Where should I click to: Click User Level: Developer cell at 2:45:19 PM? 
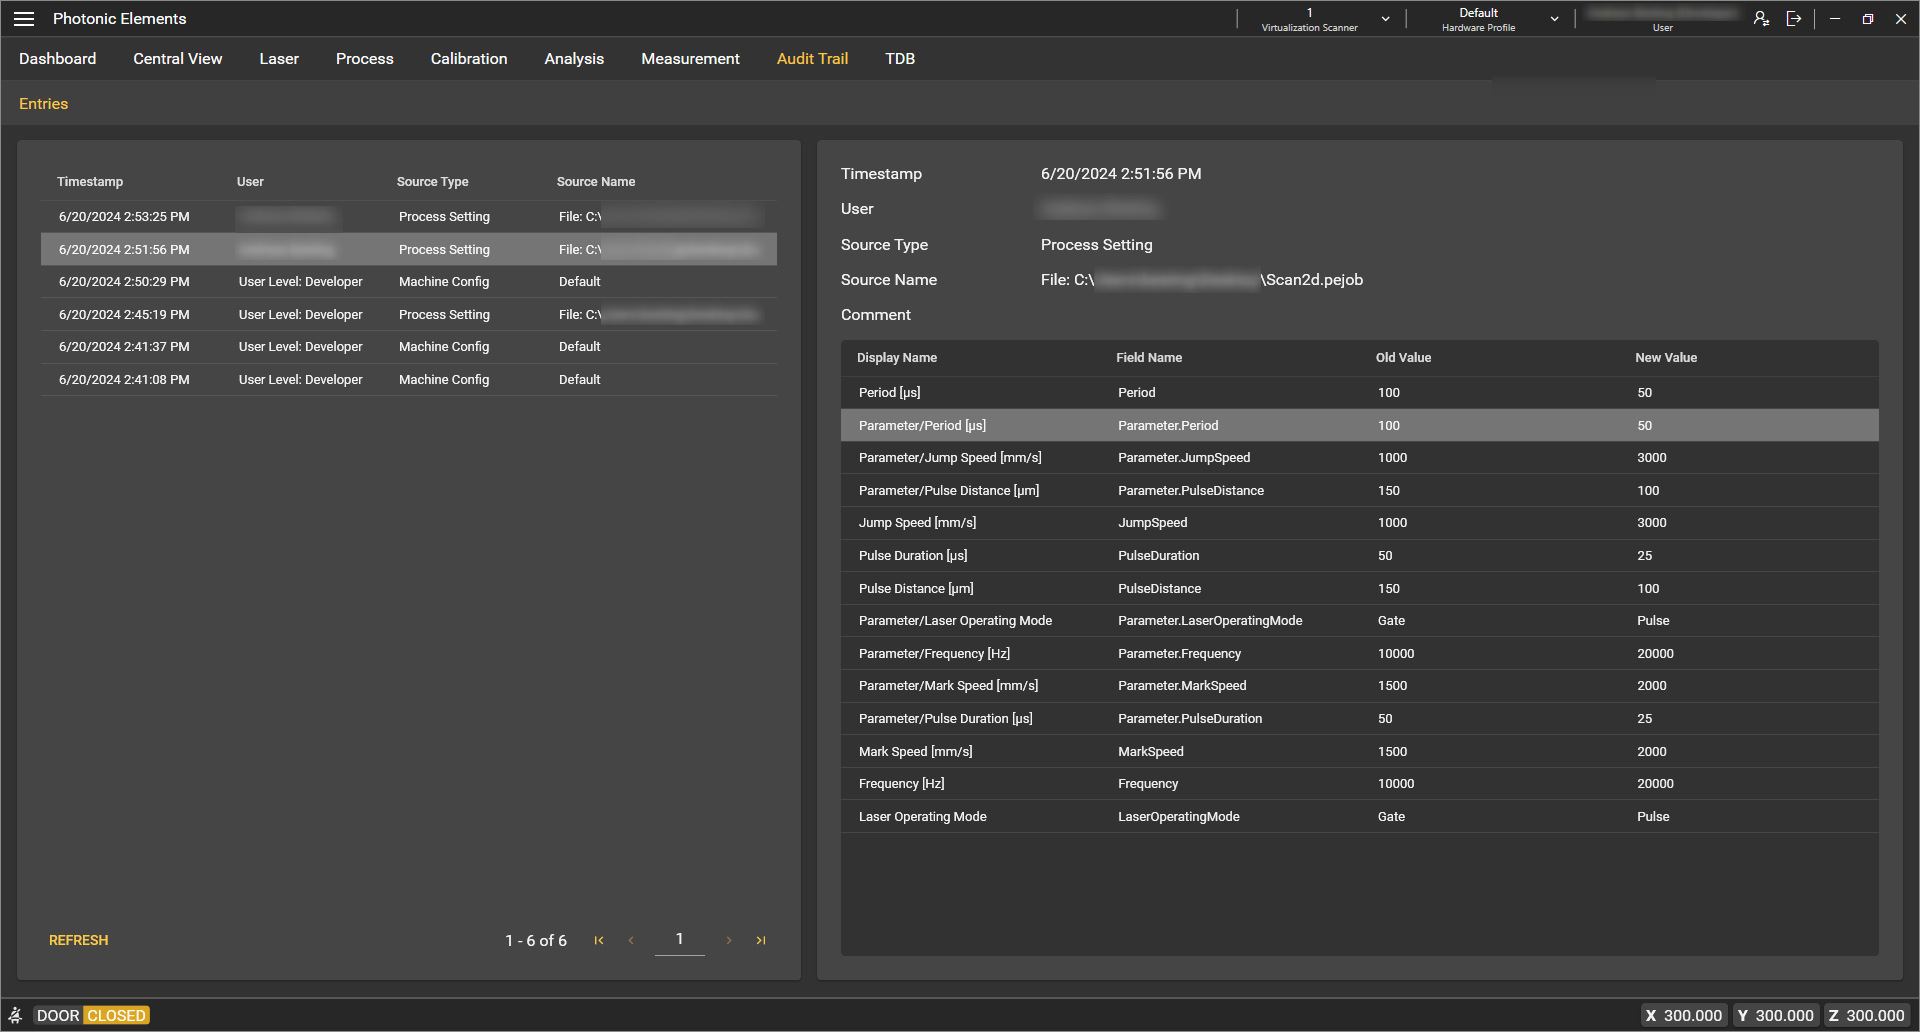[301, 315]
